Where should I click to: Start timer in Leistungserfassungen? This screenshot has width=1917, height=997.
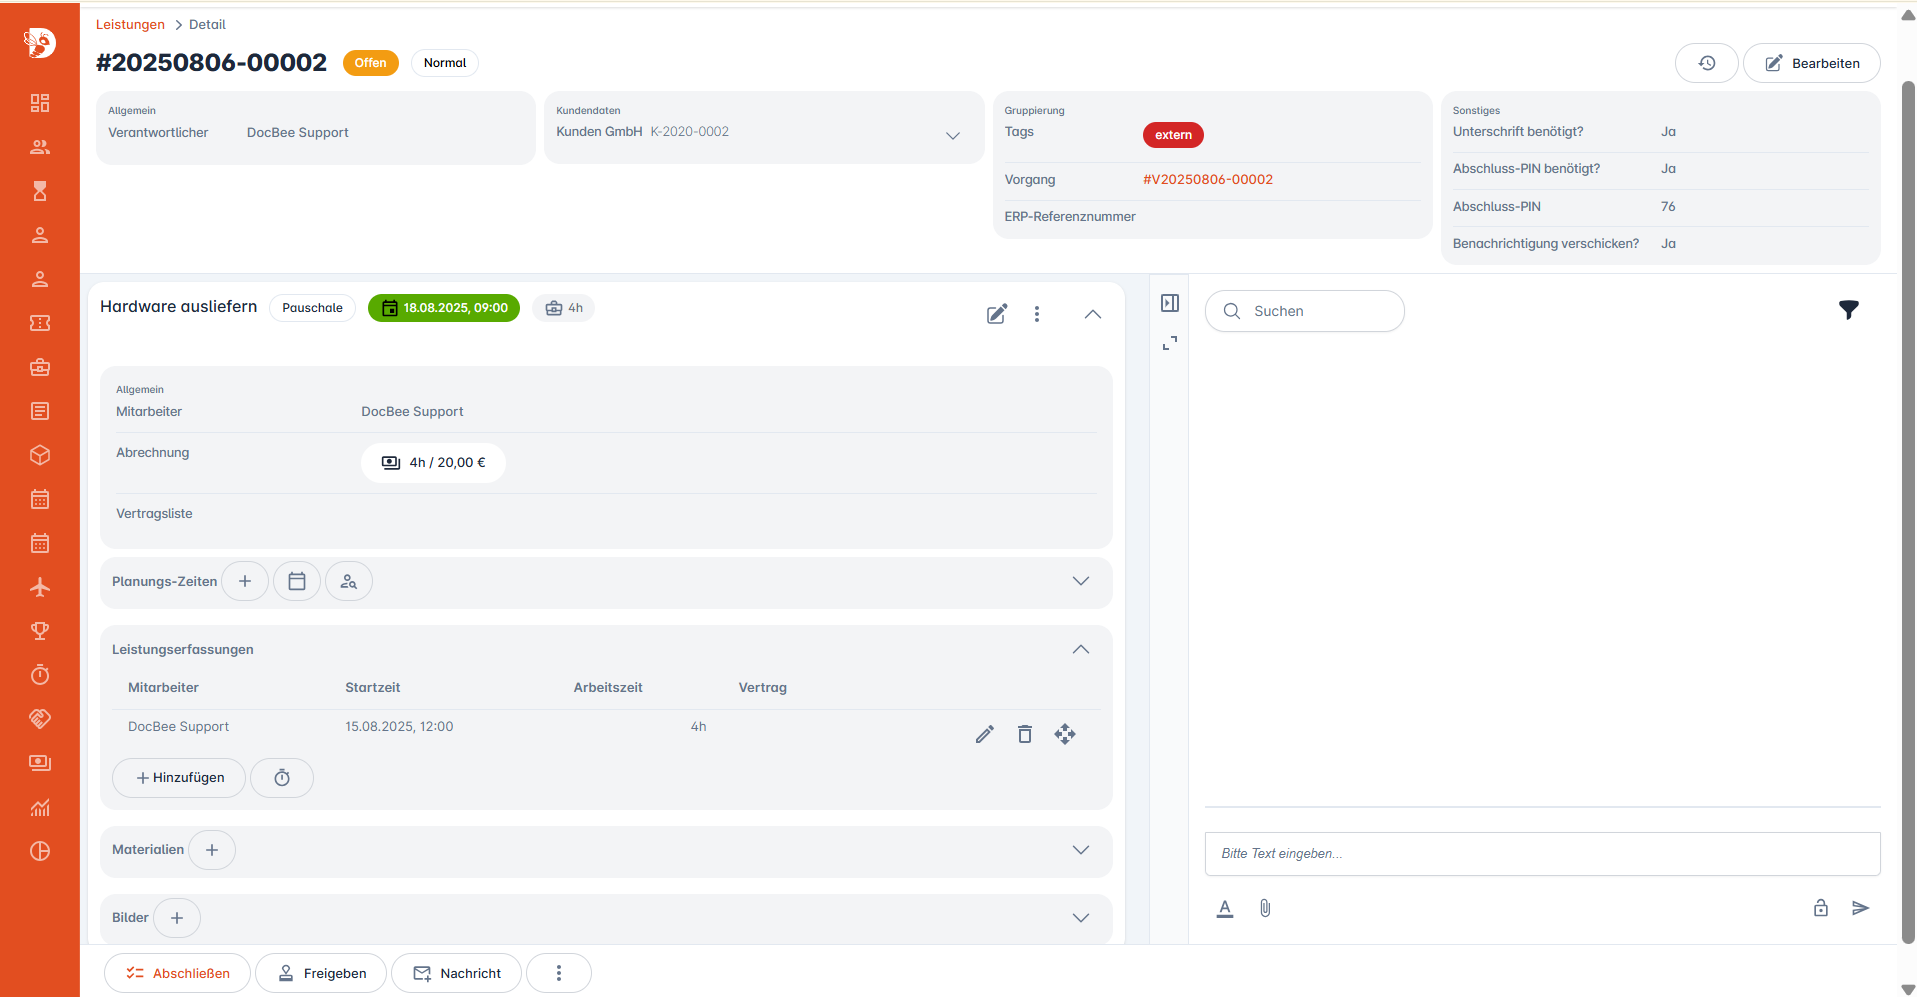pyautogui.click(x=282, y=778)
